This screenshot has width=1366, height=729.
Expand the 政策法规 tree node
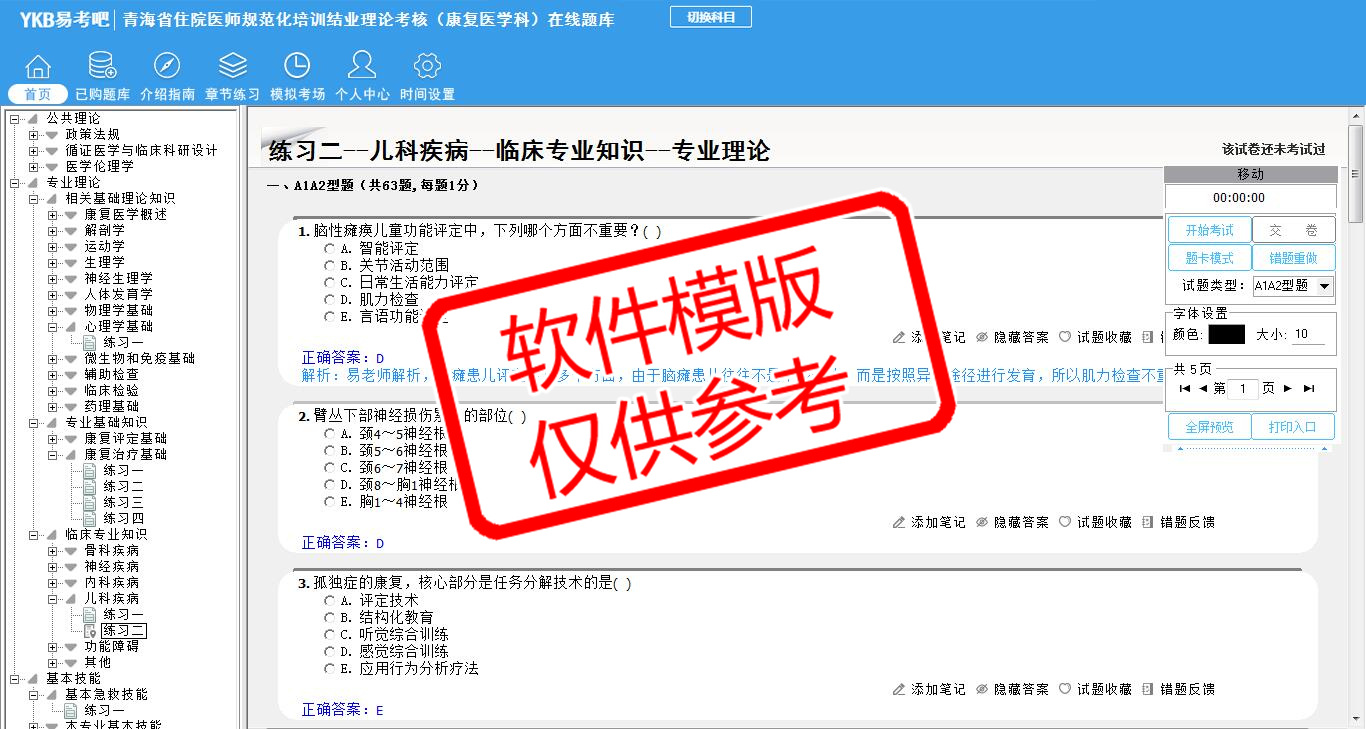[x=34, y=135]
